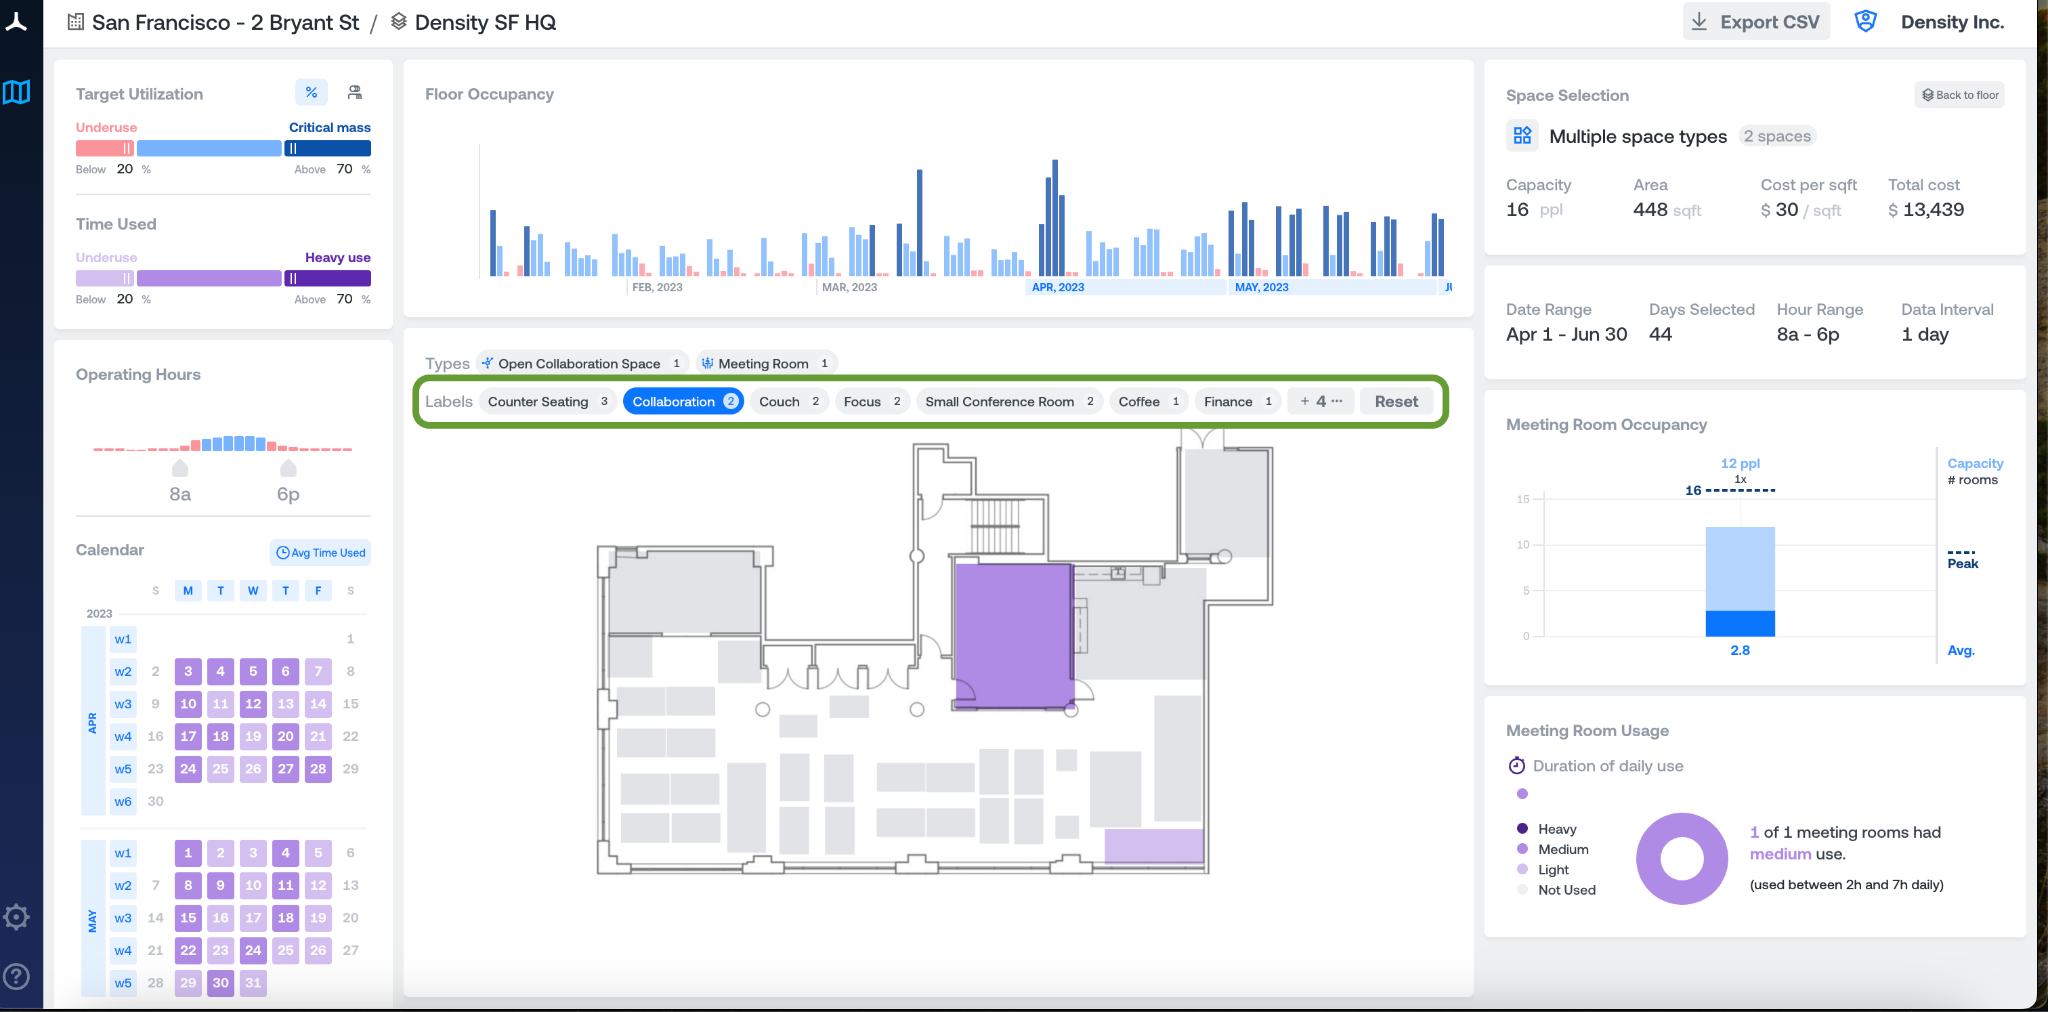Reset the label filters
The image size is (2048, 1012).
pyautogui.click(x=1396, y=401)
